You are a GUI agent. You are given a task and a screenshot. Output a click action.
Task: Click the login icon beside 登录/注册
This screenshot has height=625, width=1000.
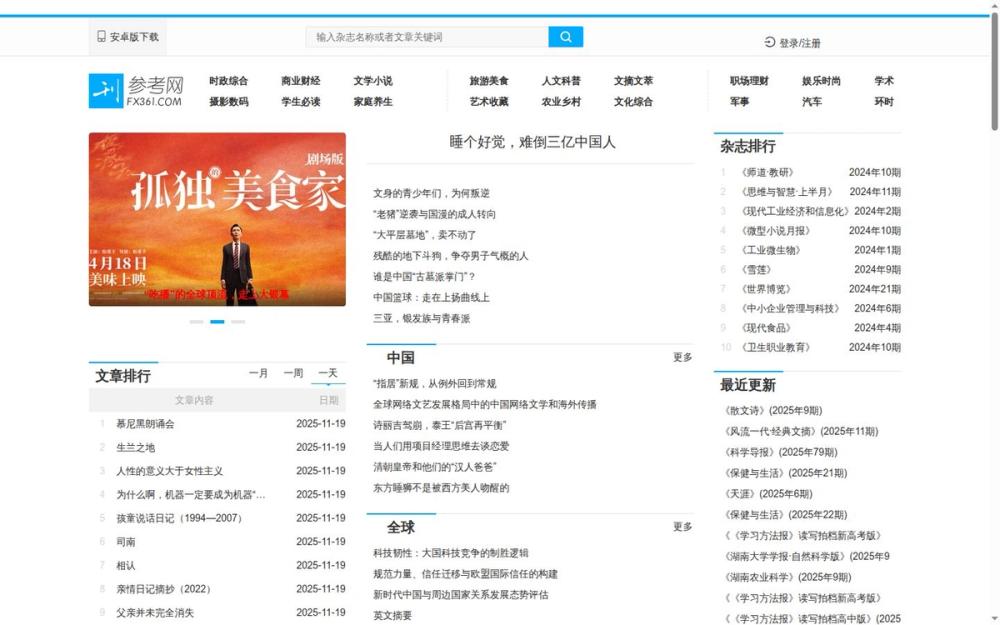point(770,42)
